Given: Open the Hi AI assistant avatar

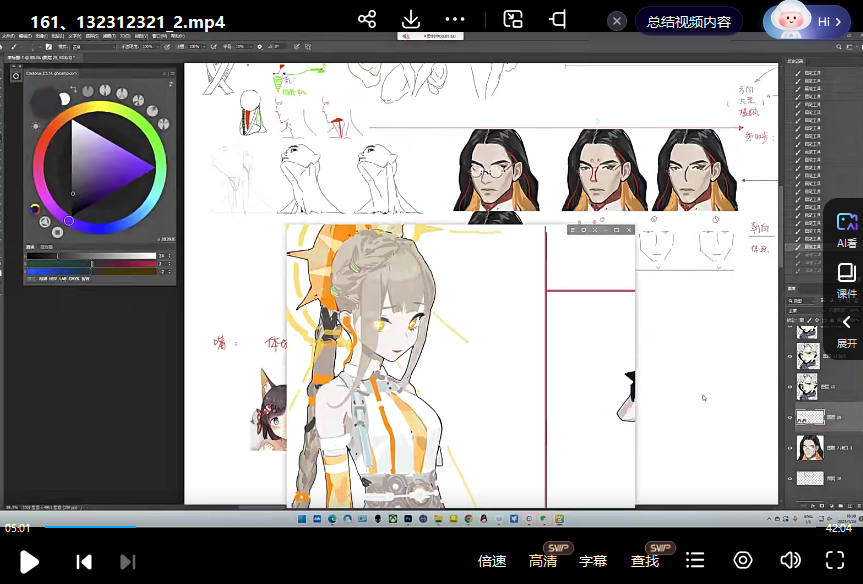Looking at the screenshot, I should click(x=806, y=21).
